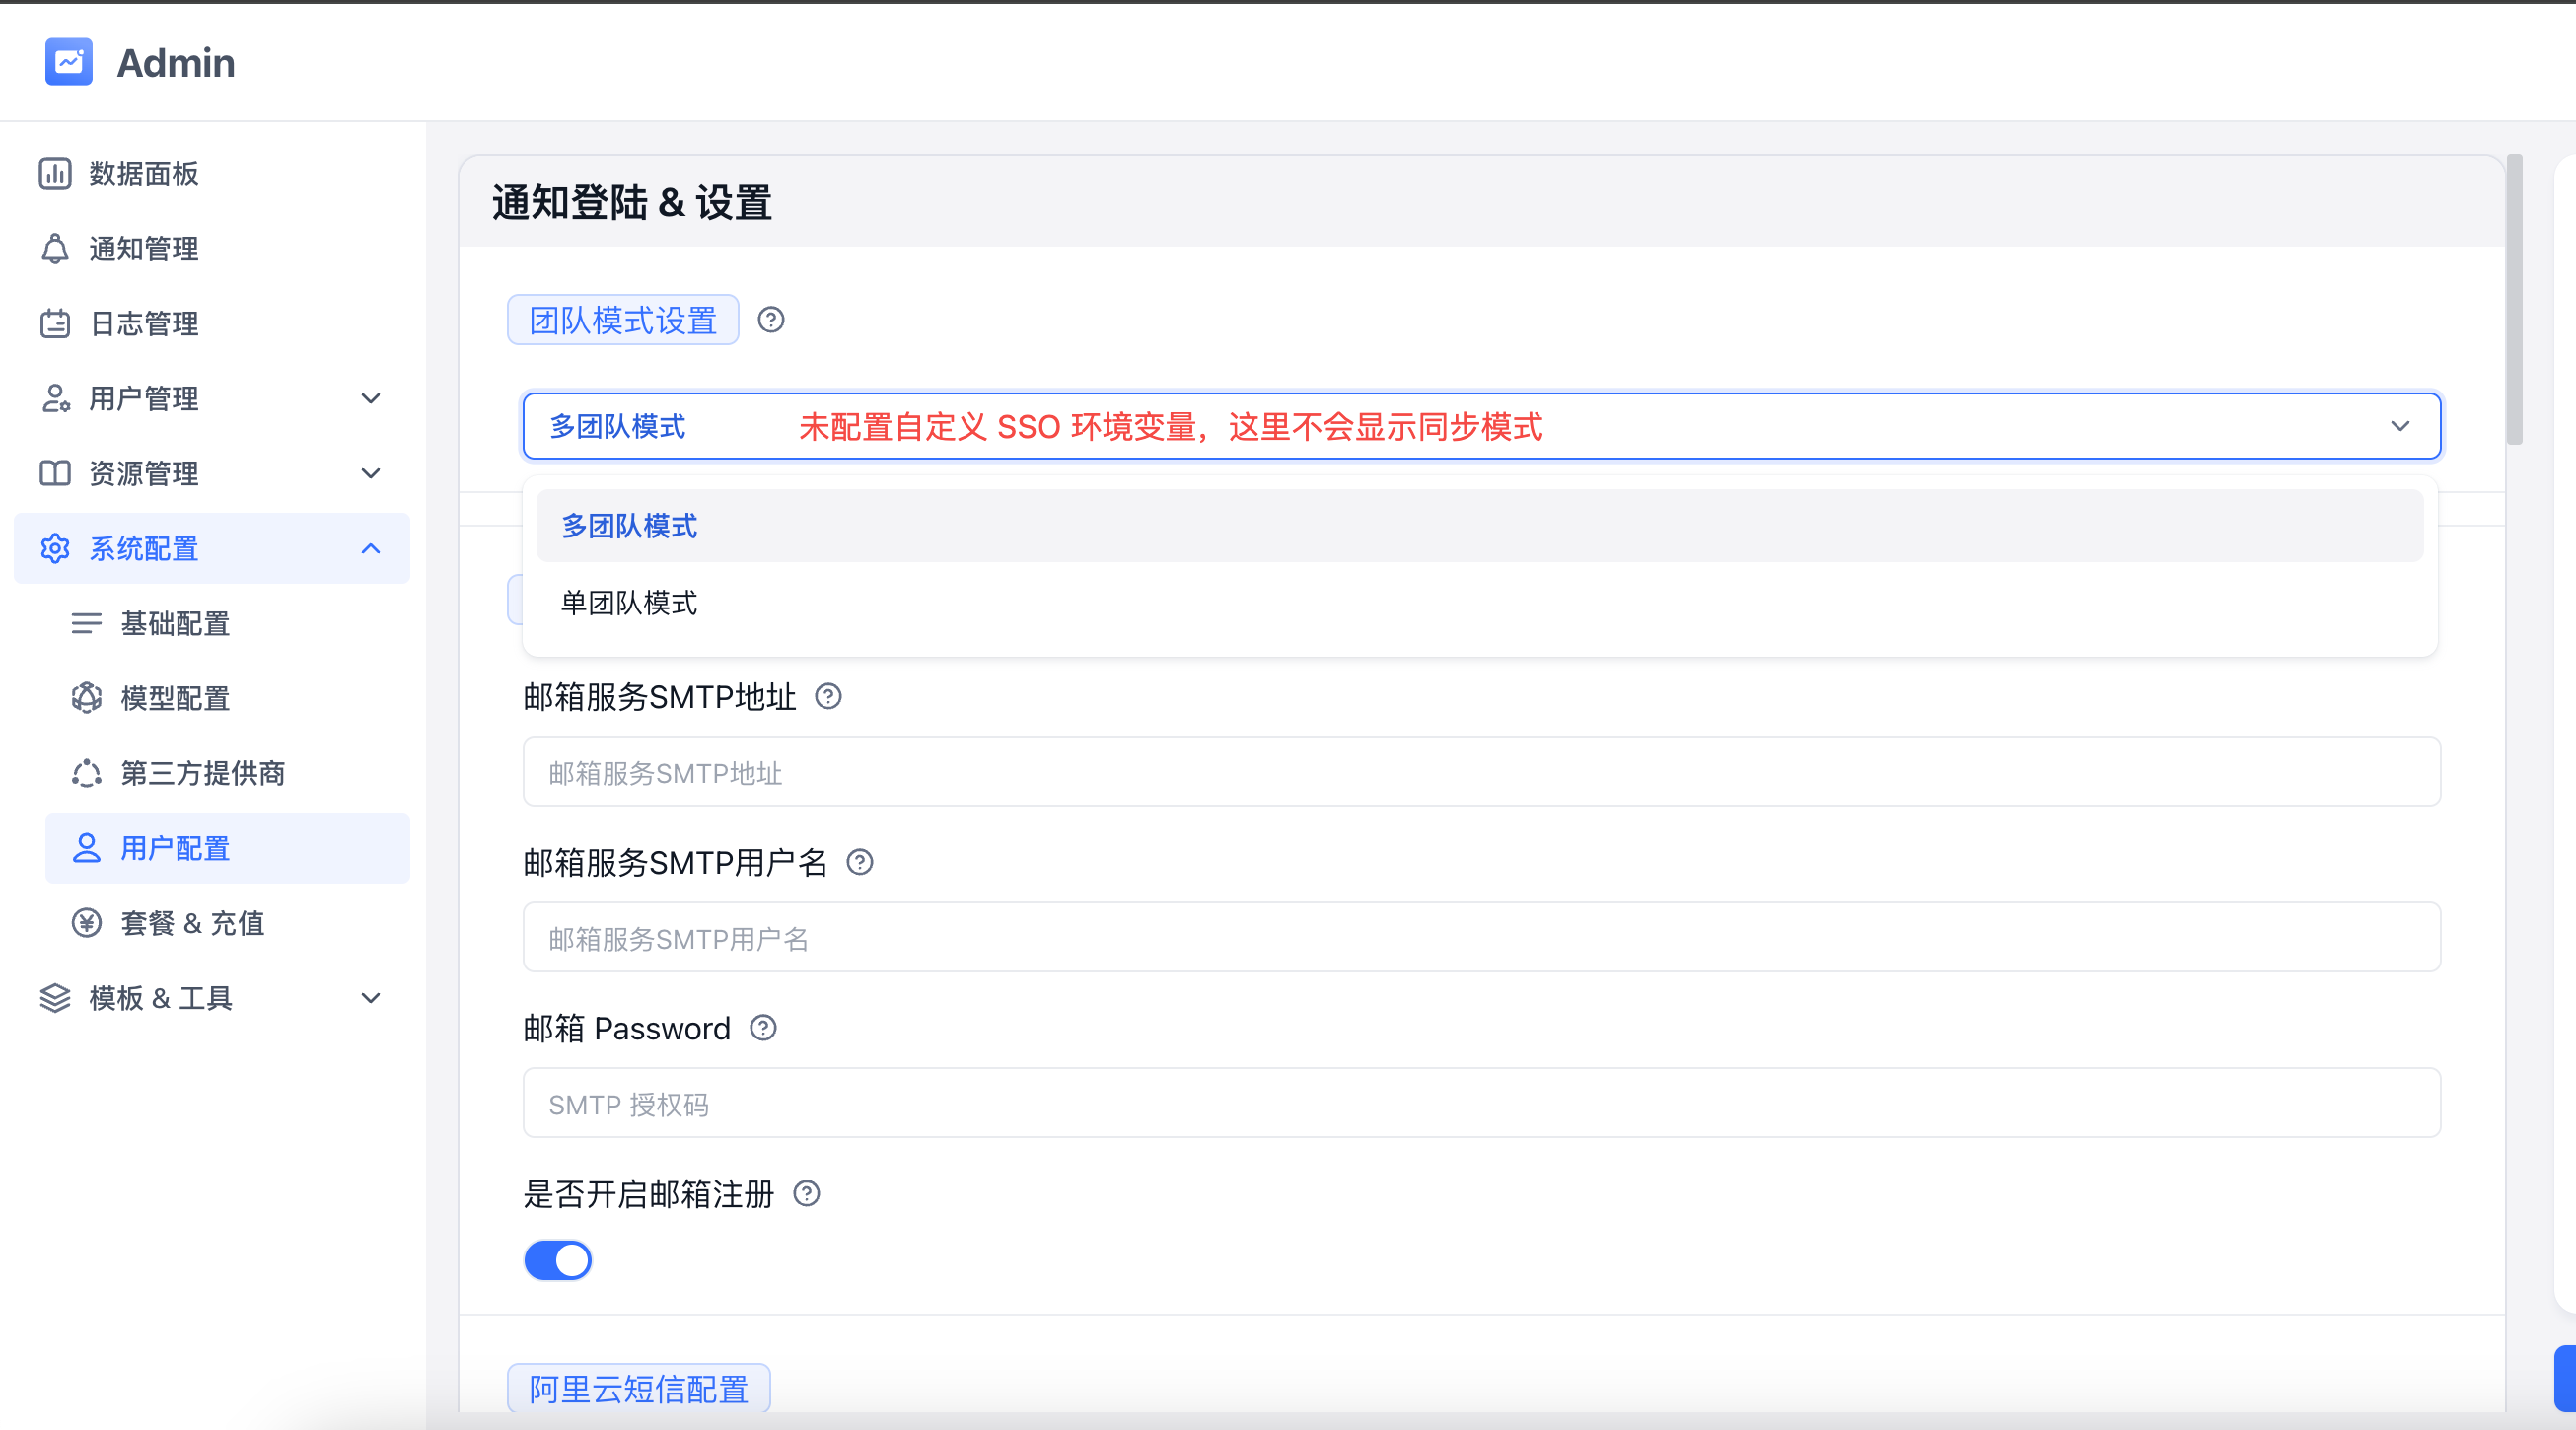The width and height of the screenshot is (2576, 1430).
Task: Click help icon next to 邮箱服务SMTP地址
Action: tap(828, 696)
